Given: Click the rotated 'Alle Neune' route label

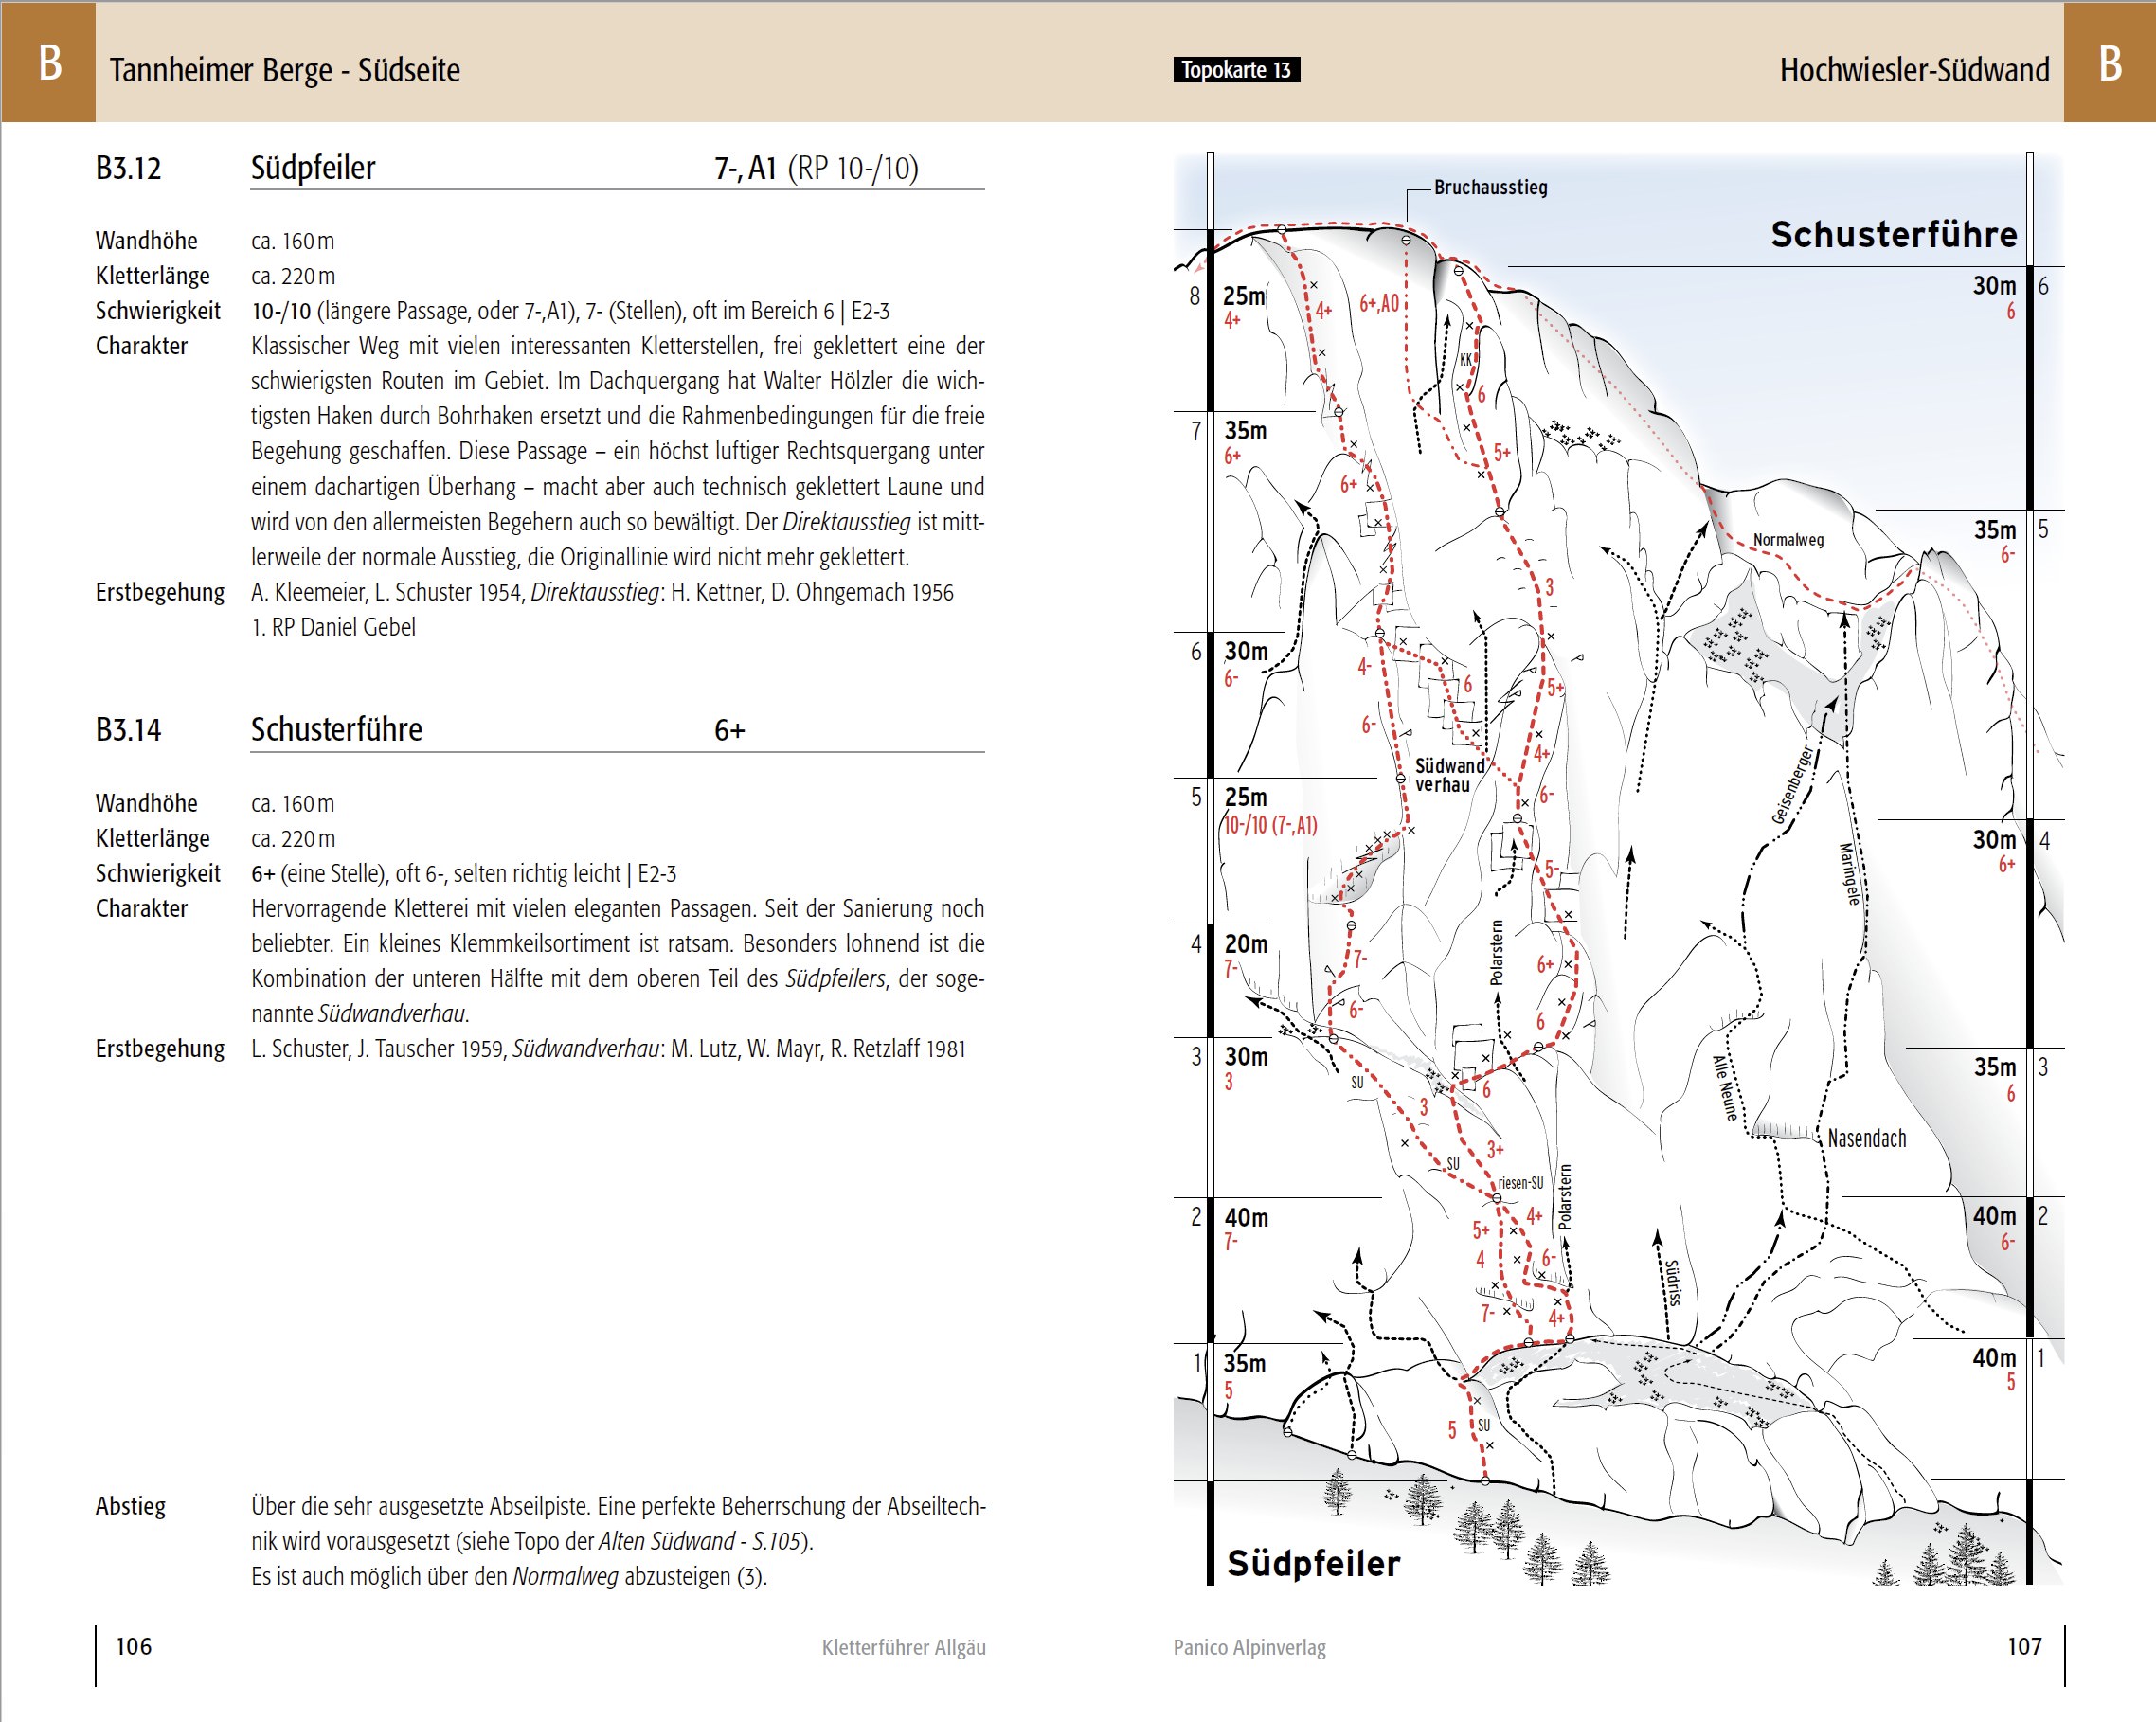Looking at the screenshot, I should click(x=1726, y=1087).
